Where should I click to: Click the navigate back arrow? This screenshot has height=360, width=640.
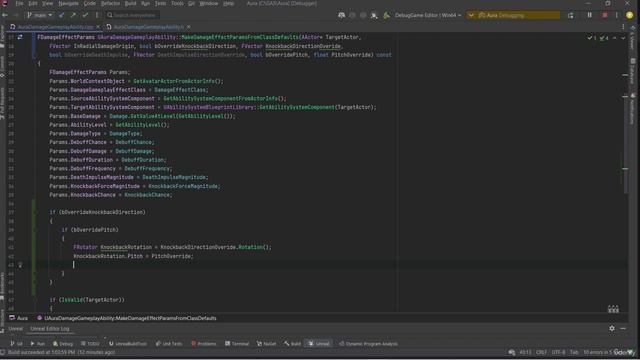[x=5, y=15]
